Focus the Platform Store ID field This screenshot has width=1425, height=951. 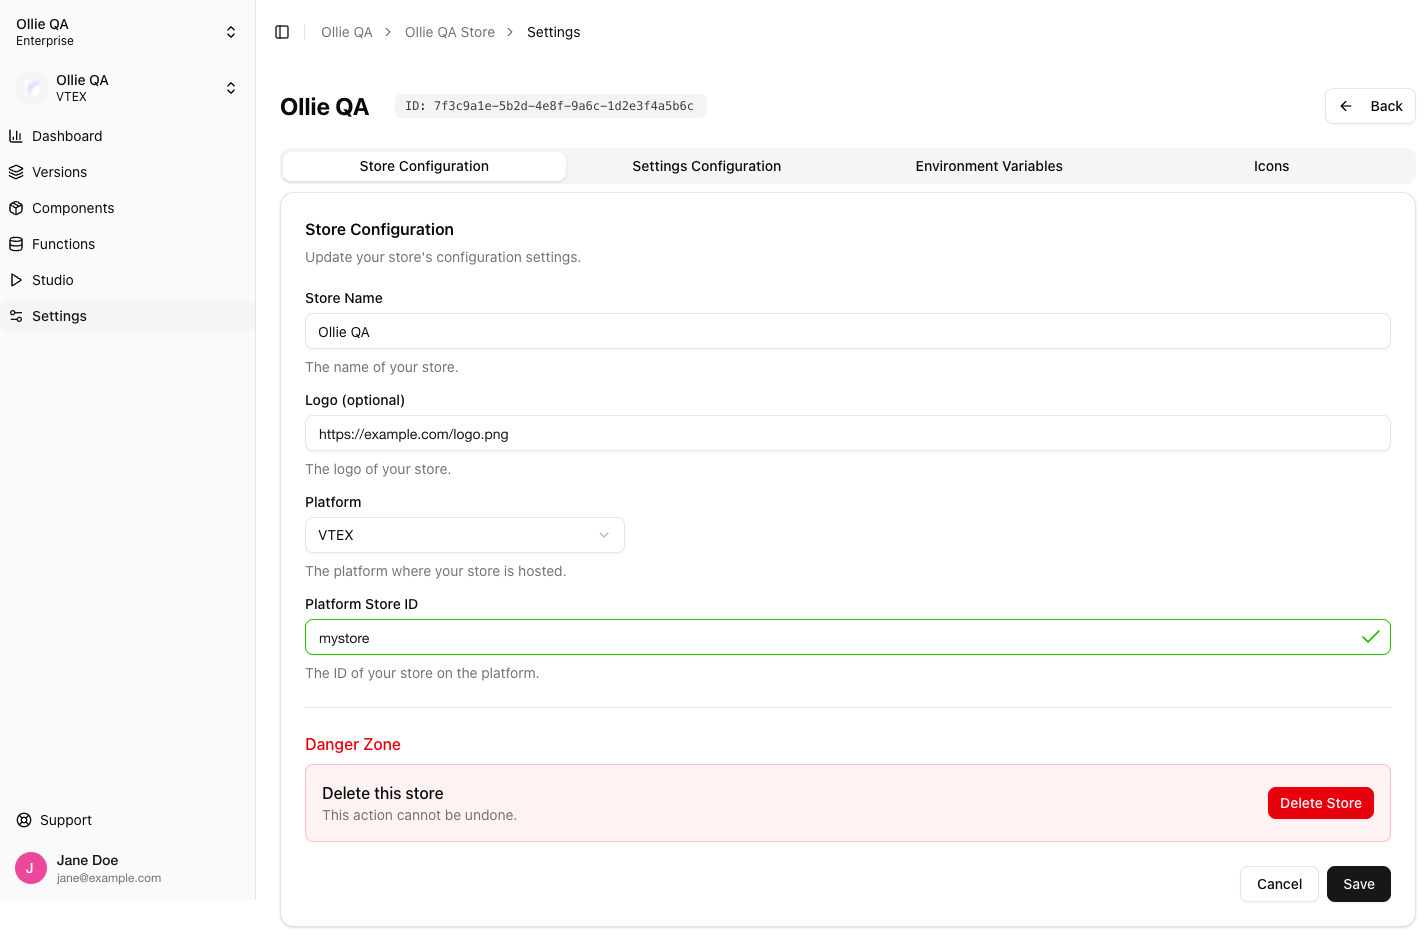(x=848, y=637)
